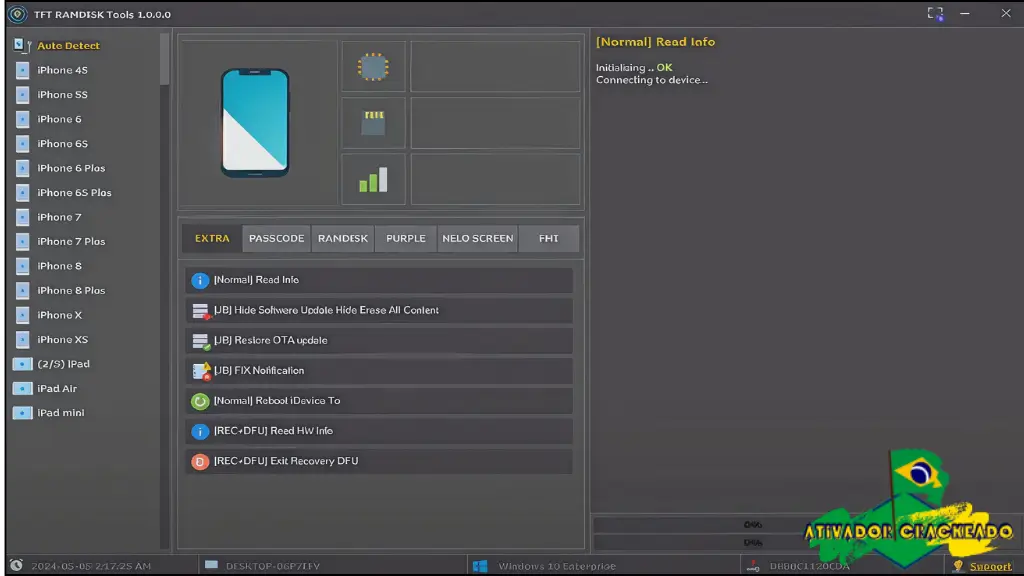
Task: Click the iPhone 6S device icon
Action: pos(22,144)
